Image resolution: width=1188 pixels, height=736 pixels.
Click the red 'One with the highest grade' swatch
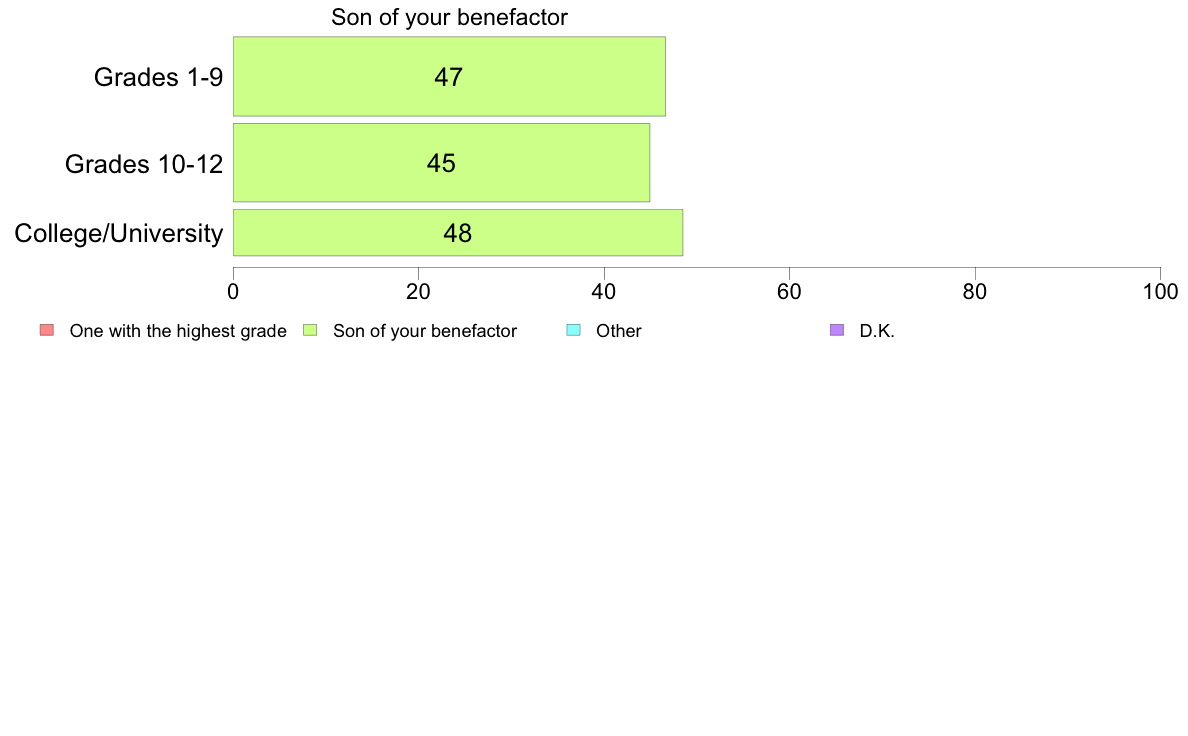pyautogui.click(x=47, y=330)
